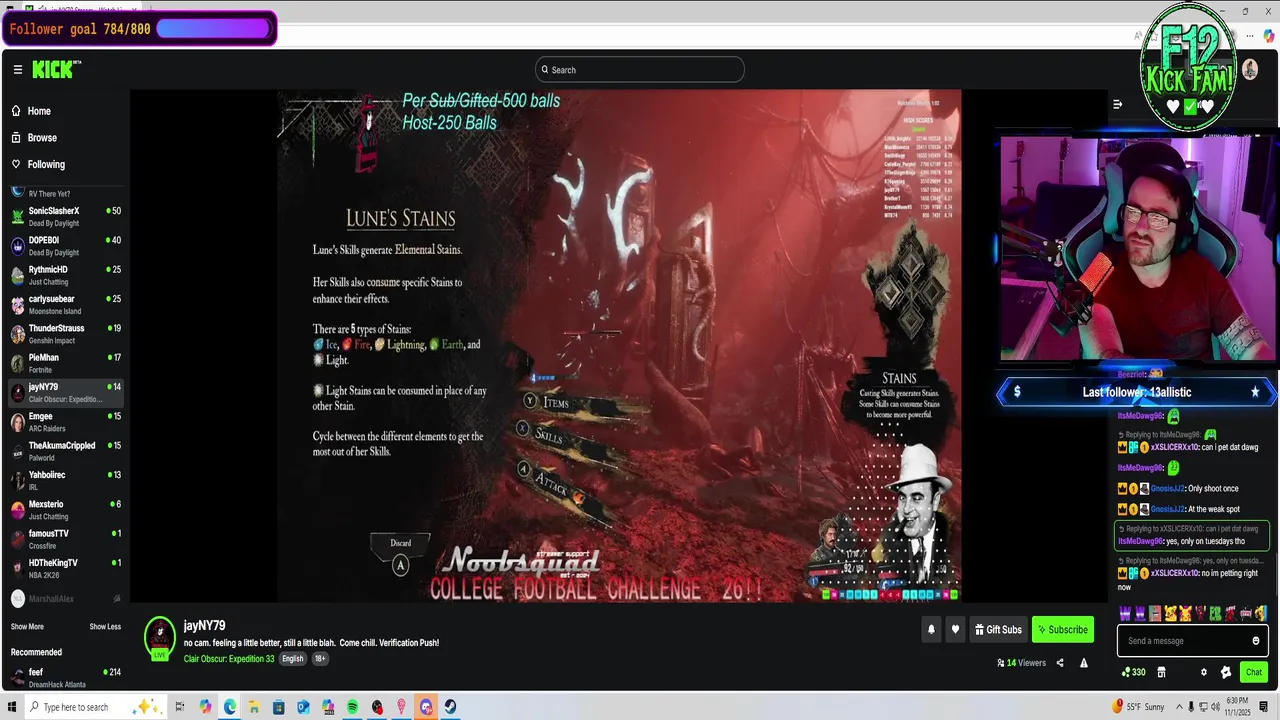The width and height of the screenshot is (1280, 720).
Task: Open TheAkumaCrippled channel in sidebar
Action: point(65,451)
